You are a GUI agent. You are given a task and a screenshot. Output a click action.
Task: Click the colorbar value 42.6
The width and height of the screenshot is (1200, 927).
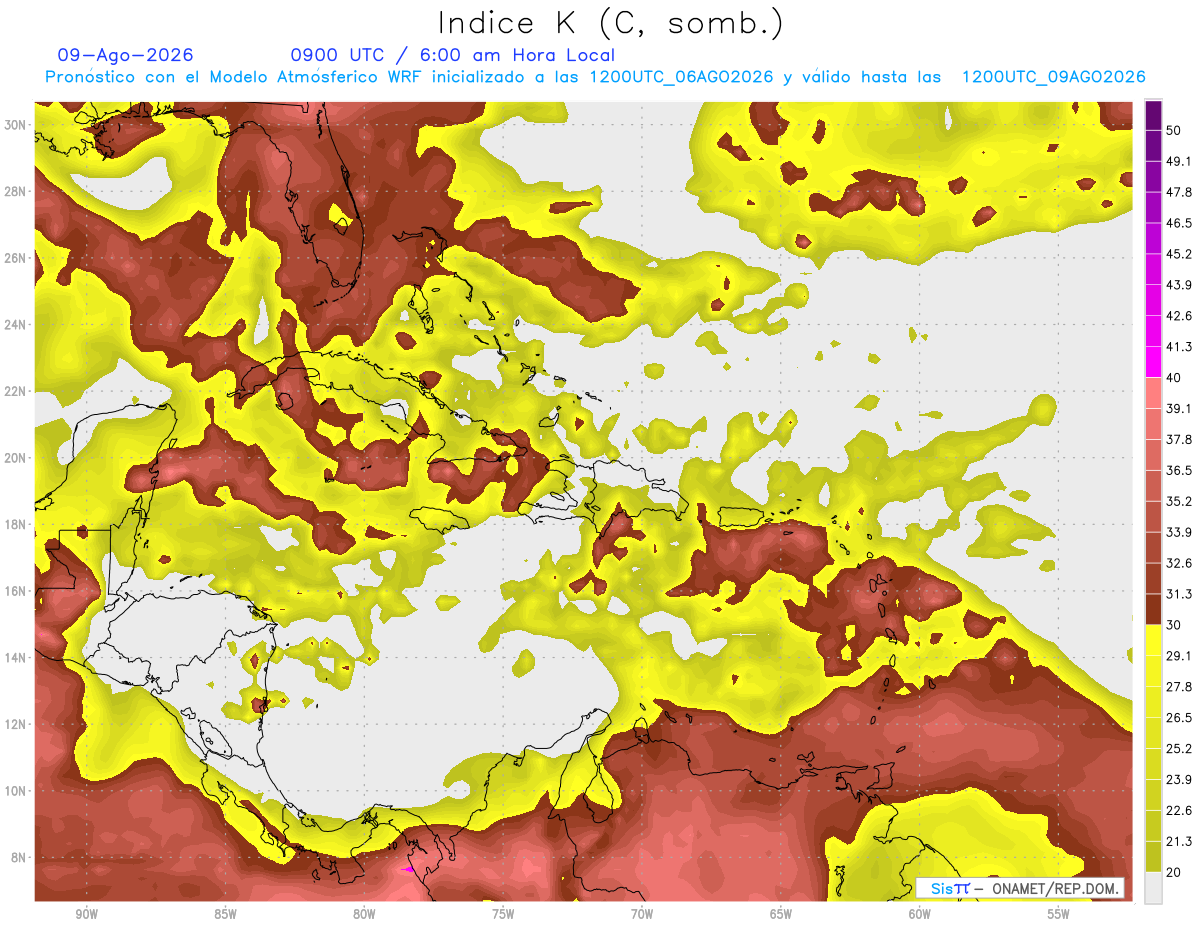(x=1178, y=316)
